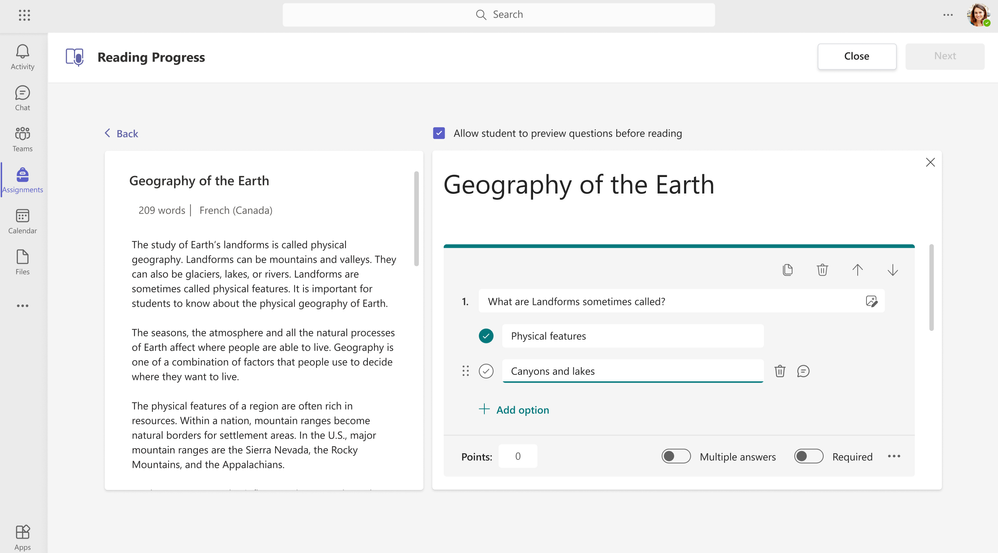Screen dimensions: 998x553
Task: Select Assignments in the sidebar
Action: pyautogui.click(x=22, y=180)
